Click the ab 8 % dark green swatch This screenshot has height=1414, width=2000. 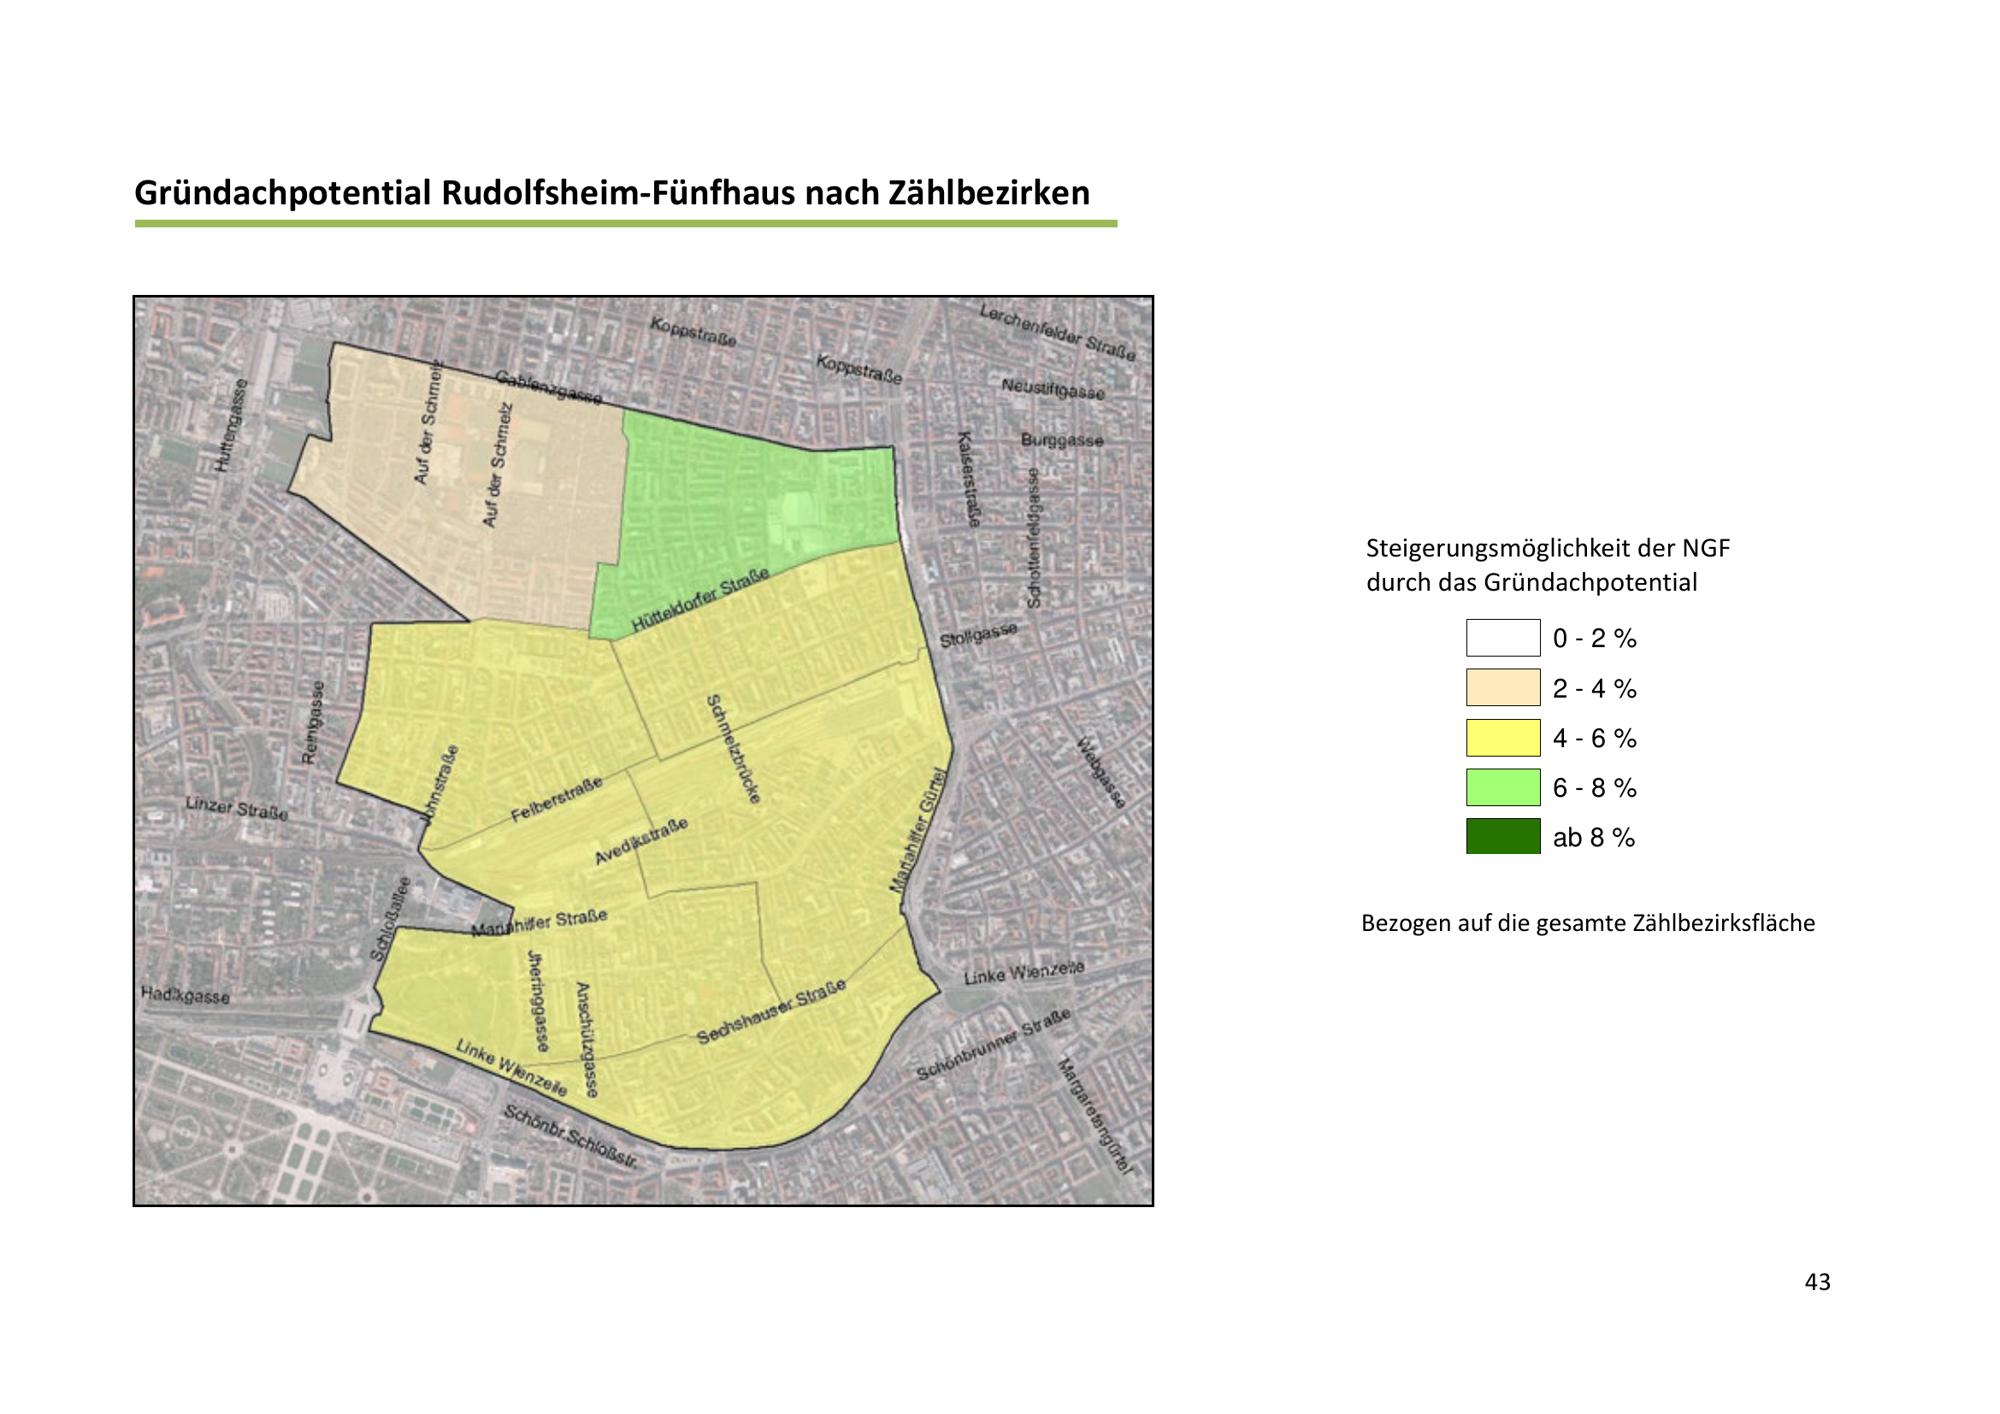click(1502, 836)
